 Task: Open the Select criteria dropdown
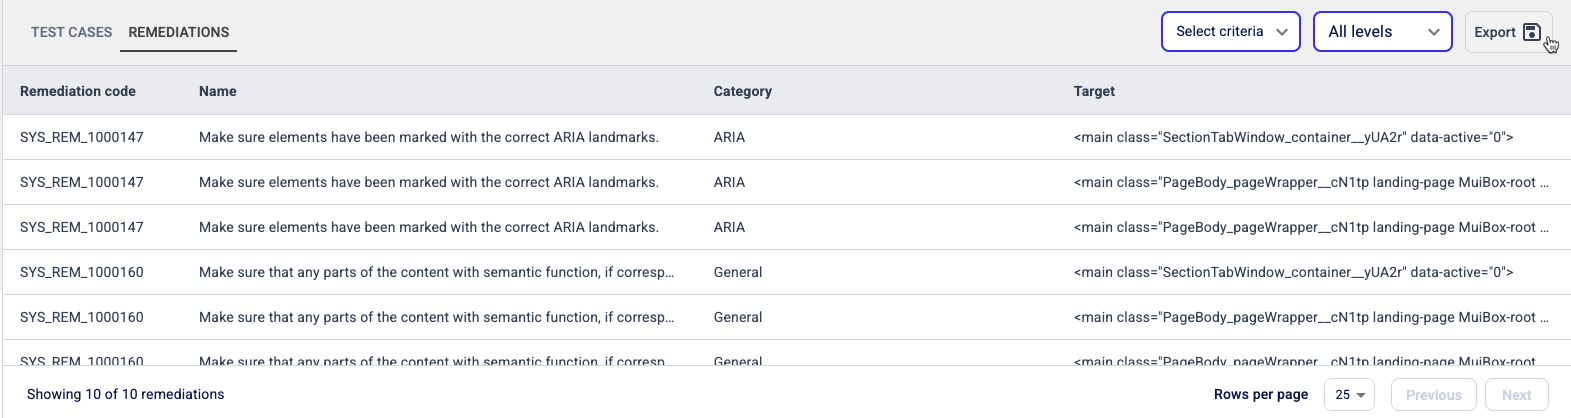(1231, 32)
